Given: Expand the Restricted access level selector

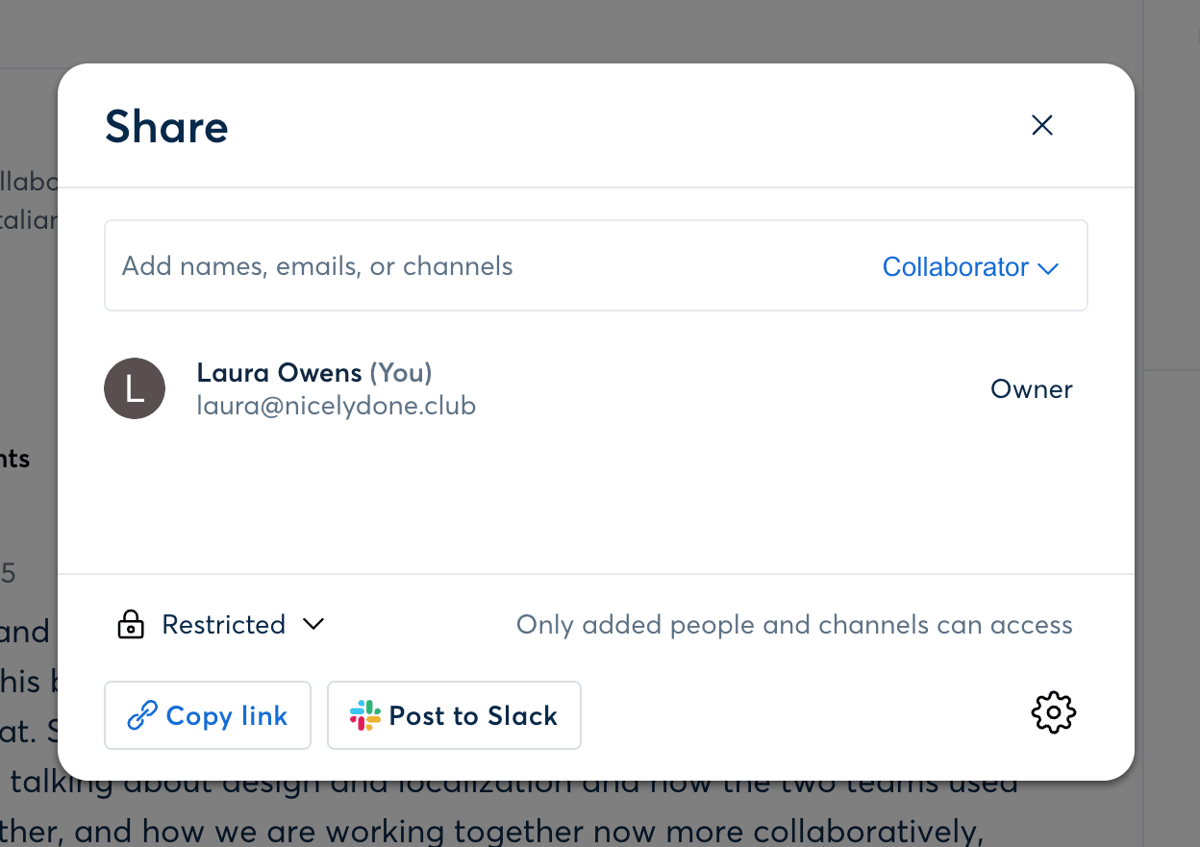Looking at the screenshot, I should tap(222, 624).
